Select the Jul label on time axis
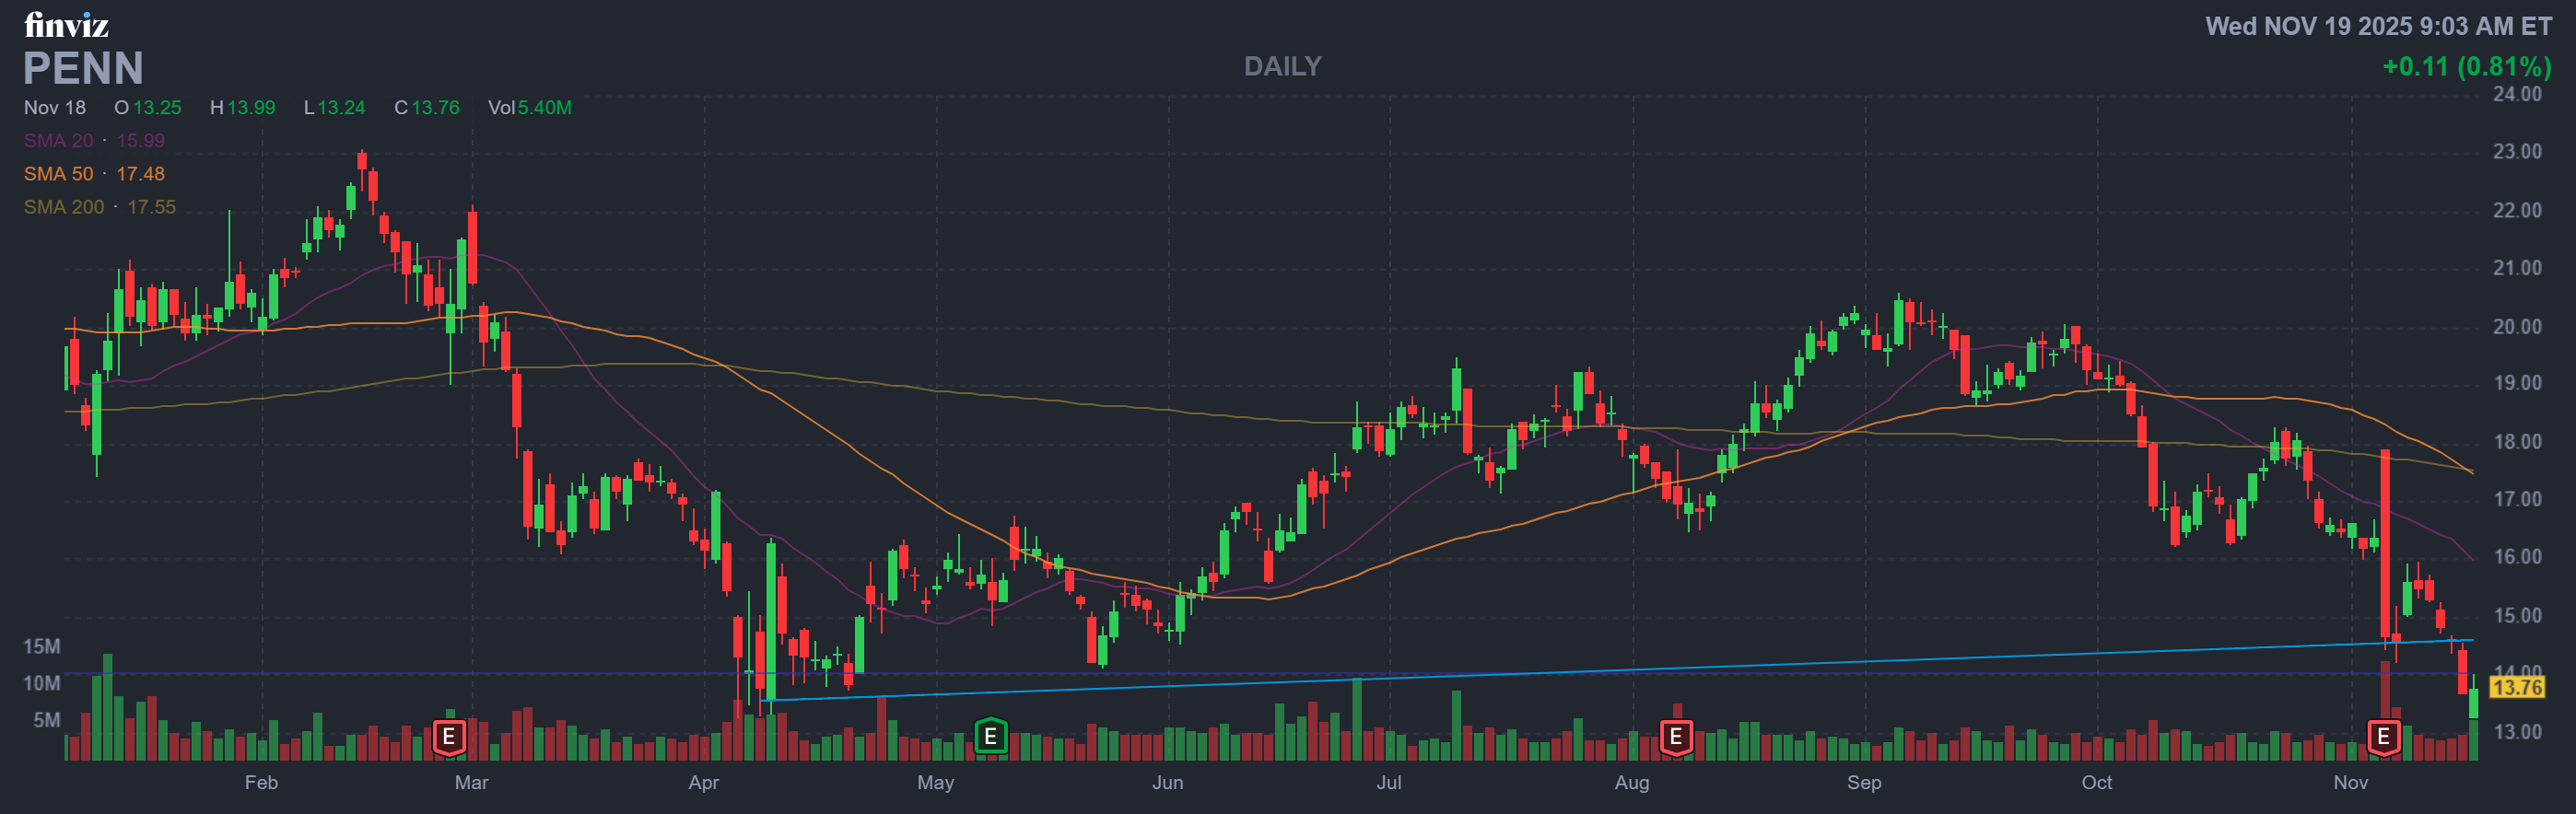The height and width of the screenshot is (814, 2576). point(1388,782)
